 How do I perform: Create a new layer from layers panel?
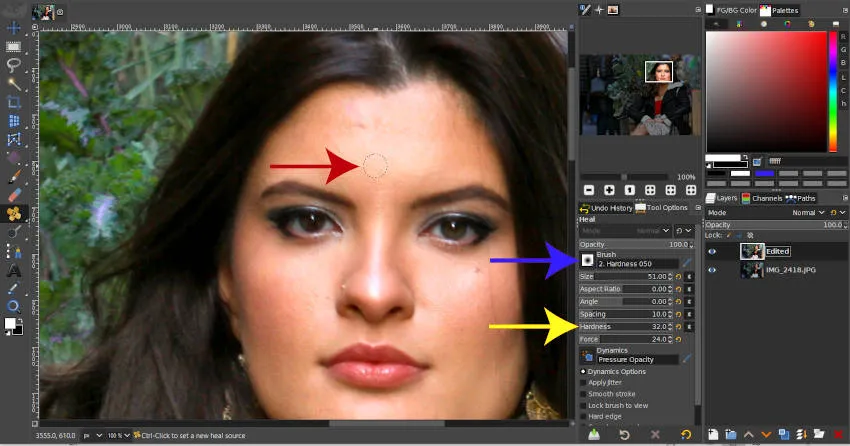(x=713, y=435)
